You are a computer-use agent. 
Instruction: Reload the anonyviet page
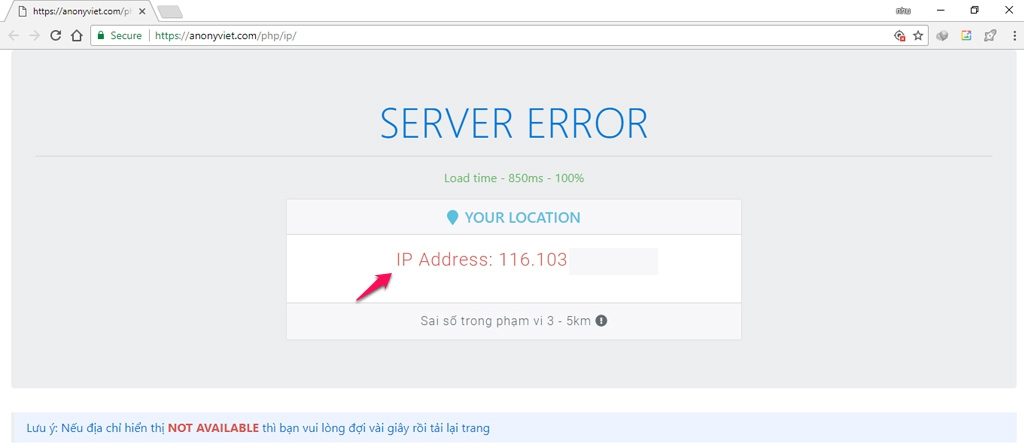[x=56, y=36]
